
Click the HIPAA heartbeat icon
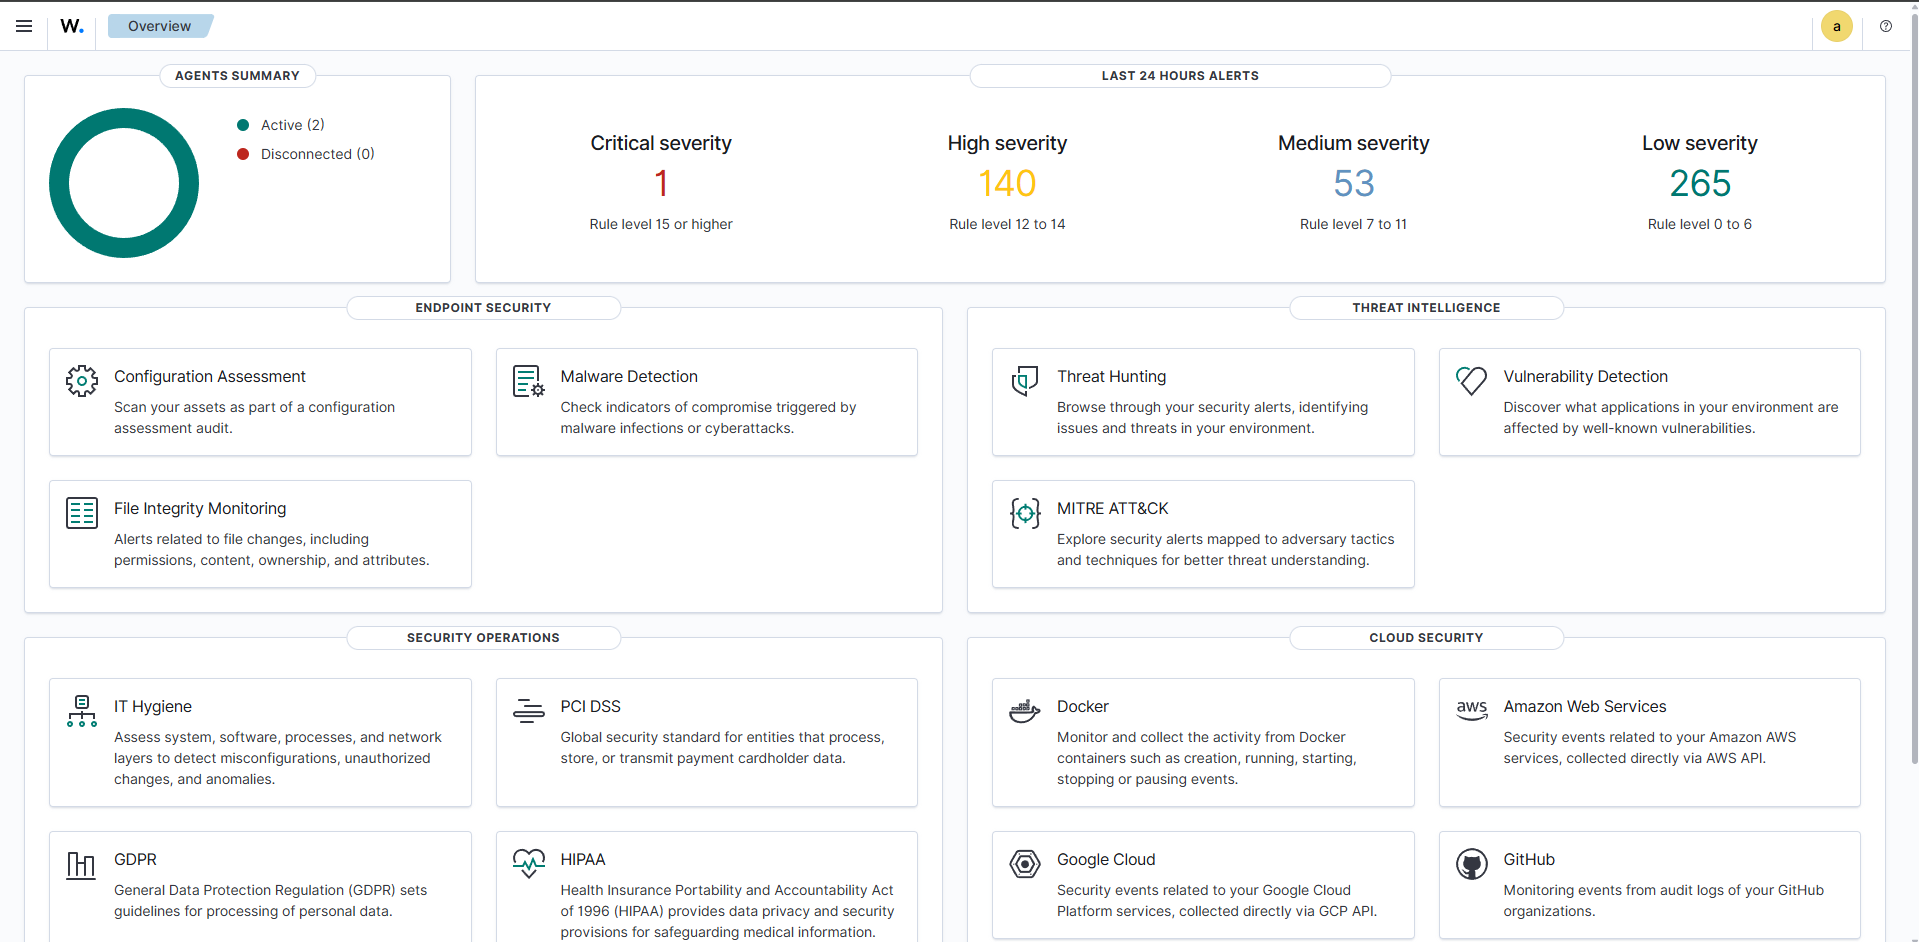[528, 862]
